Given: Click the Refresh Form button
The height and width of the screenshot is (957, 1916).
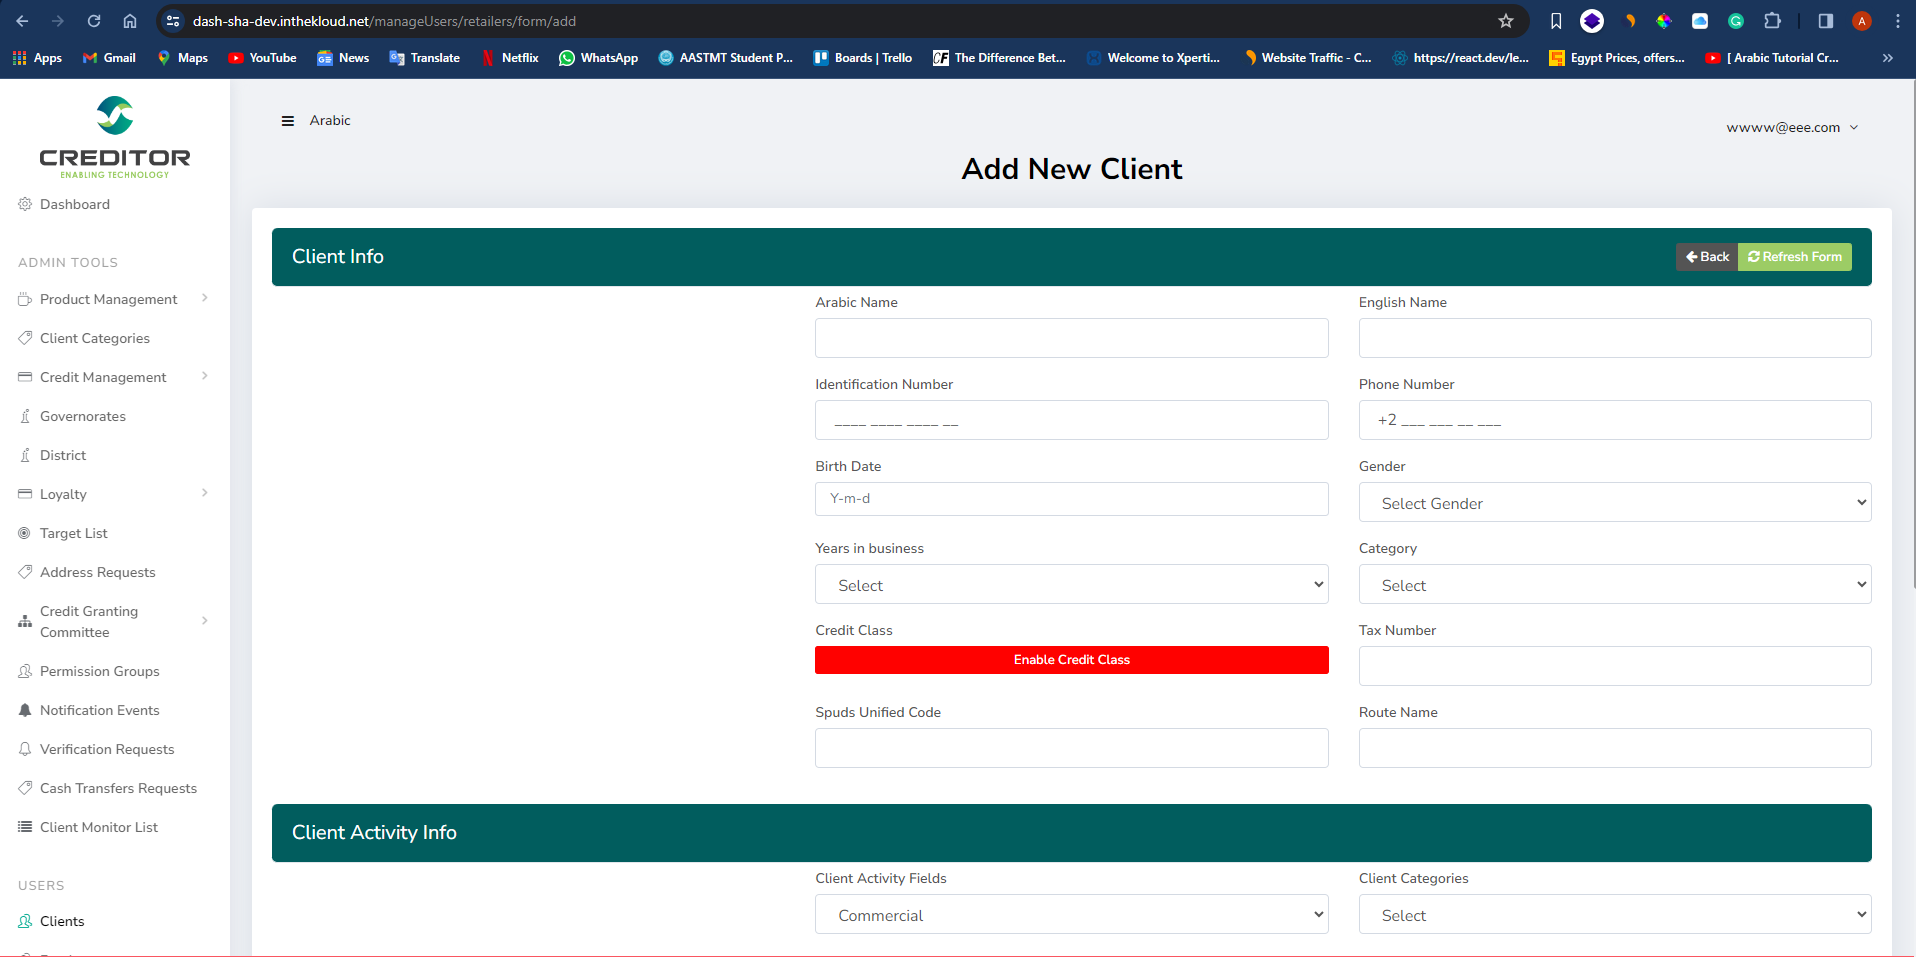Looking at the screenshot, I should (x=1795, y=257).
